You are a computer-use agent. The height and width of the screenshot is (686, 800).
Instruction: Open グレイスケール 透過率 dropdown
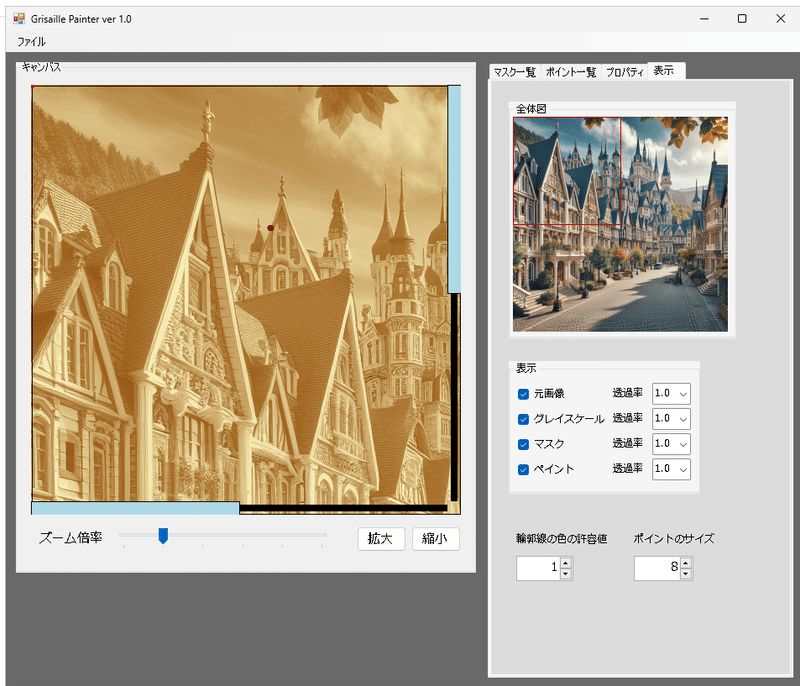671,419
